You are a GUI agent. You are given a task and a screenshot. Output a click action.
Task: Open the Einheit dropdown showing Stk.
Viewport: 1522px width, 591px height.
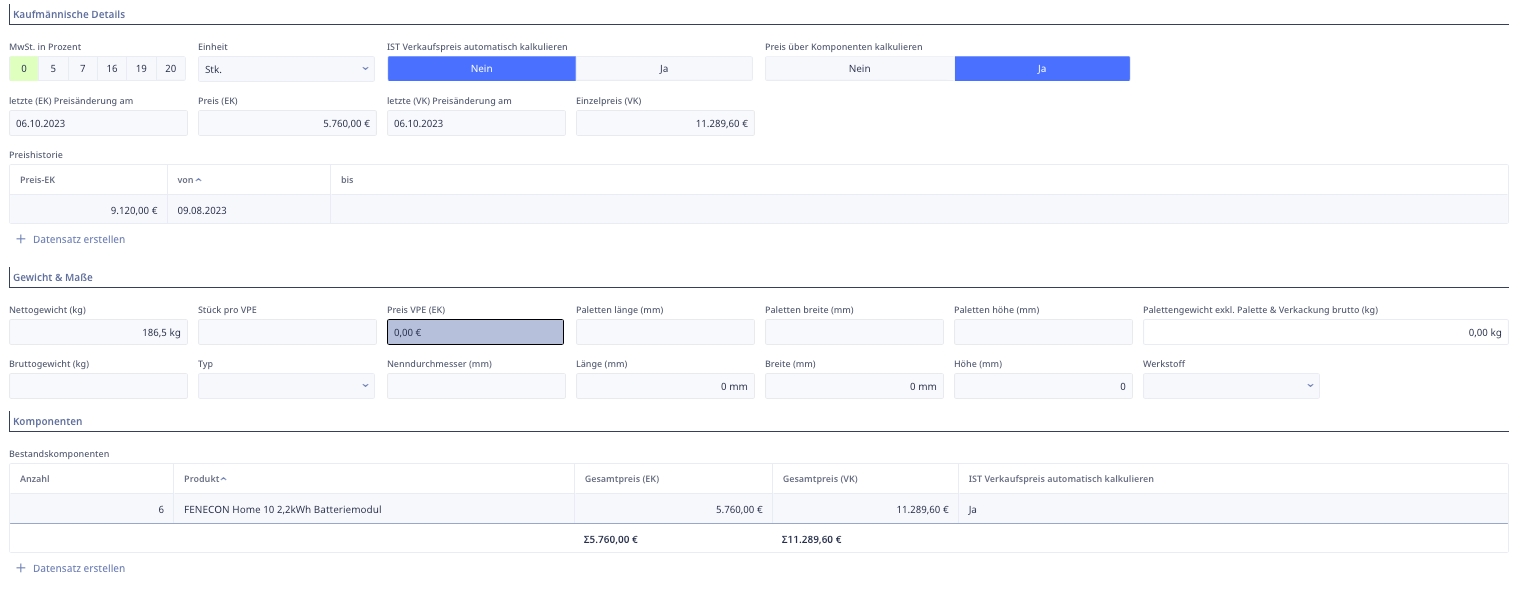286,69
